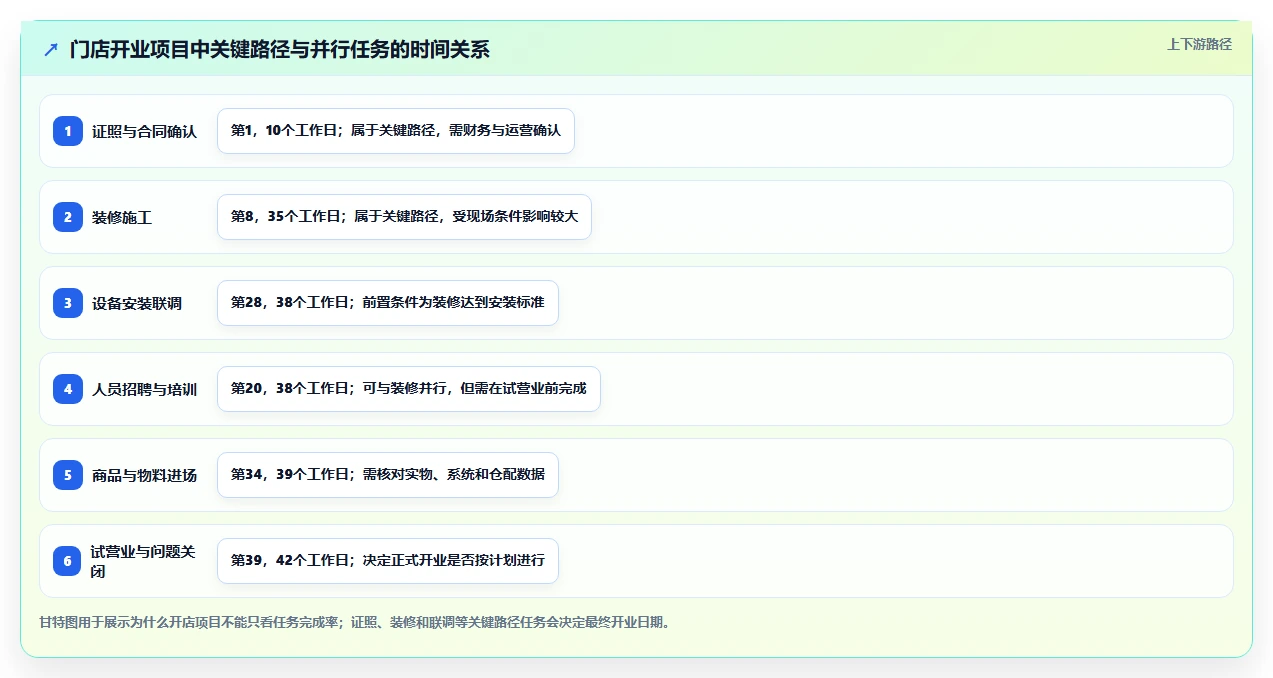Select step number badge 2

(x=68, y=217)
